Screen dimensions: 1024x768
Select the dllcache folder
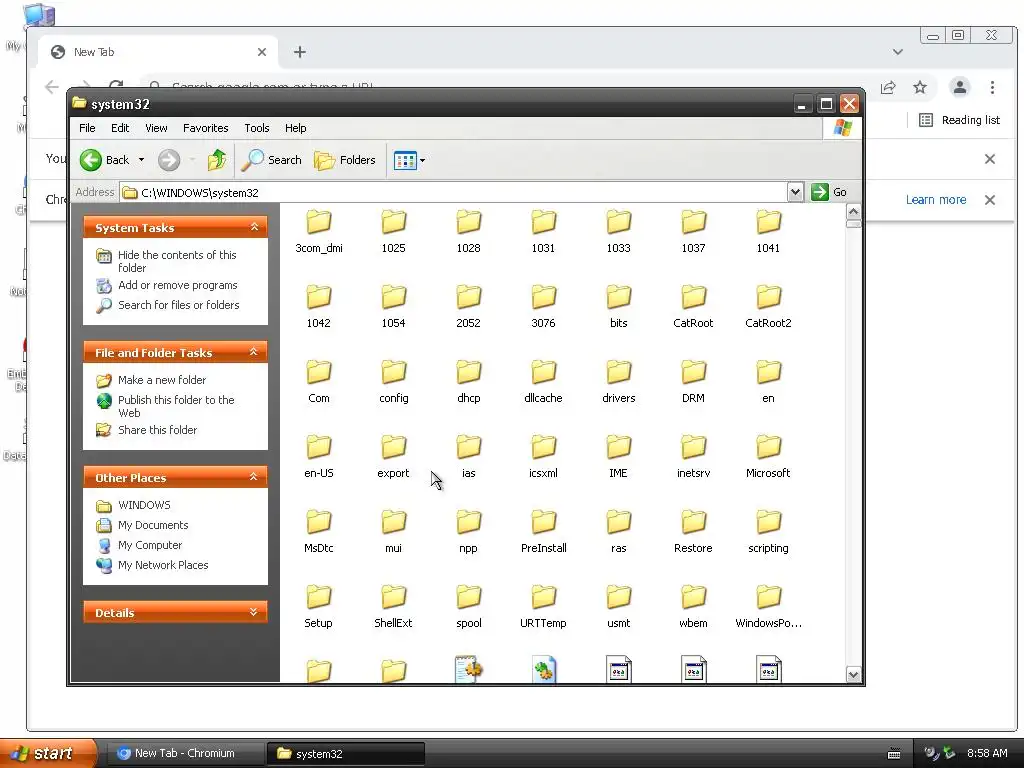coord(543,382)
